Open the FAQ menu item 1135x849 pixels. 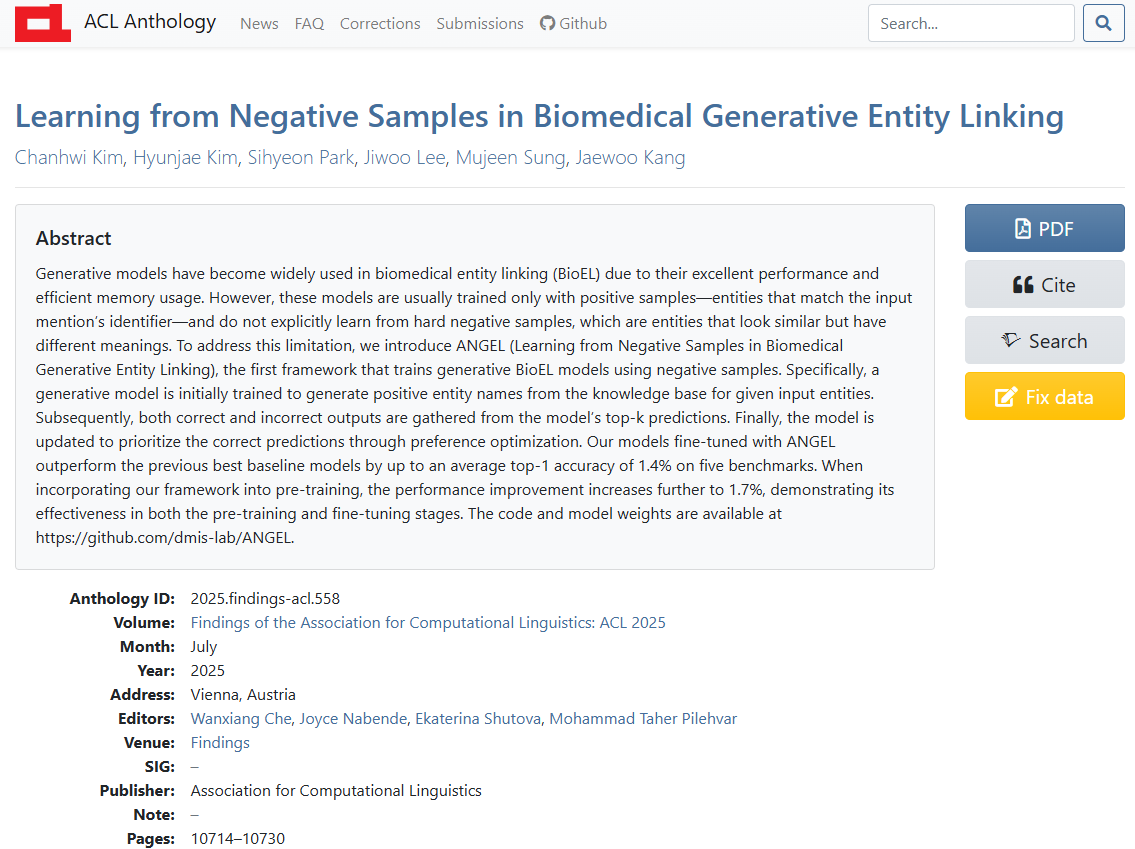309,23
